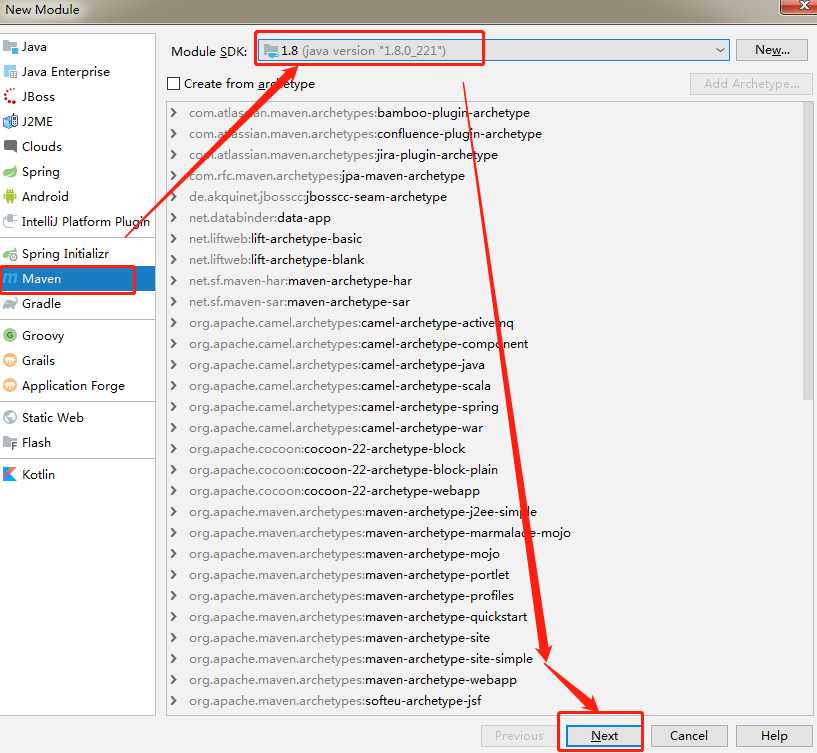Click the Next button
Viewport: 817px width, 753px height.
604,736
